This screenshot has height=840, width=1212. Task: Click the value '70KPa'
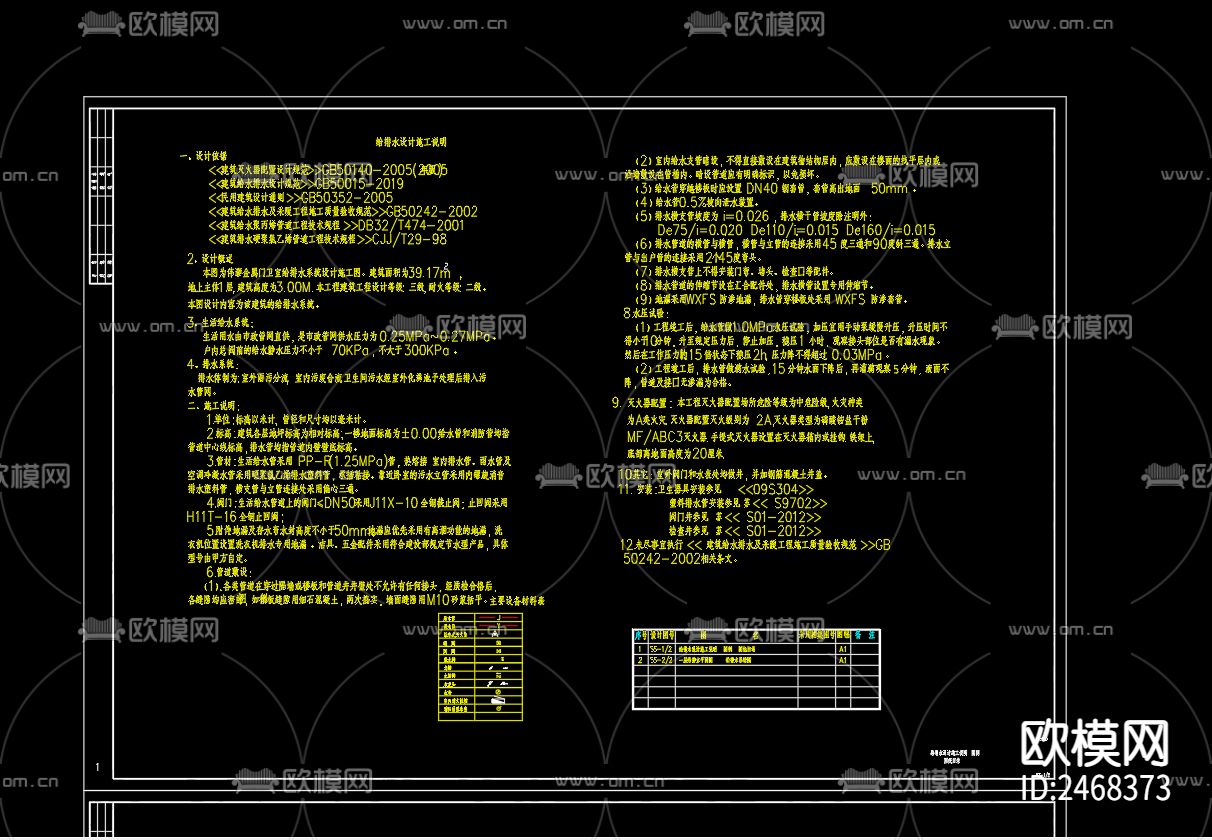350,351
